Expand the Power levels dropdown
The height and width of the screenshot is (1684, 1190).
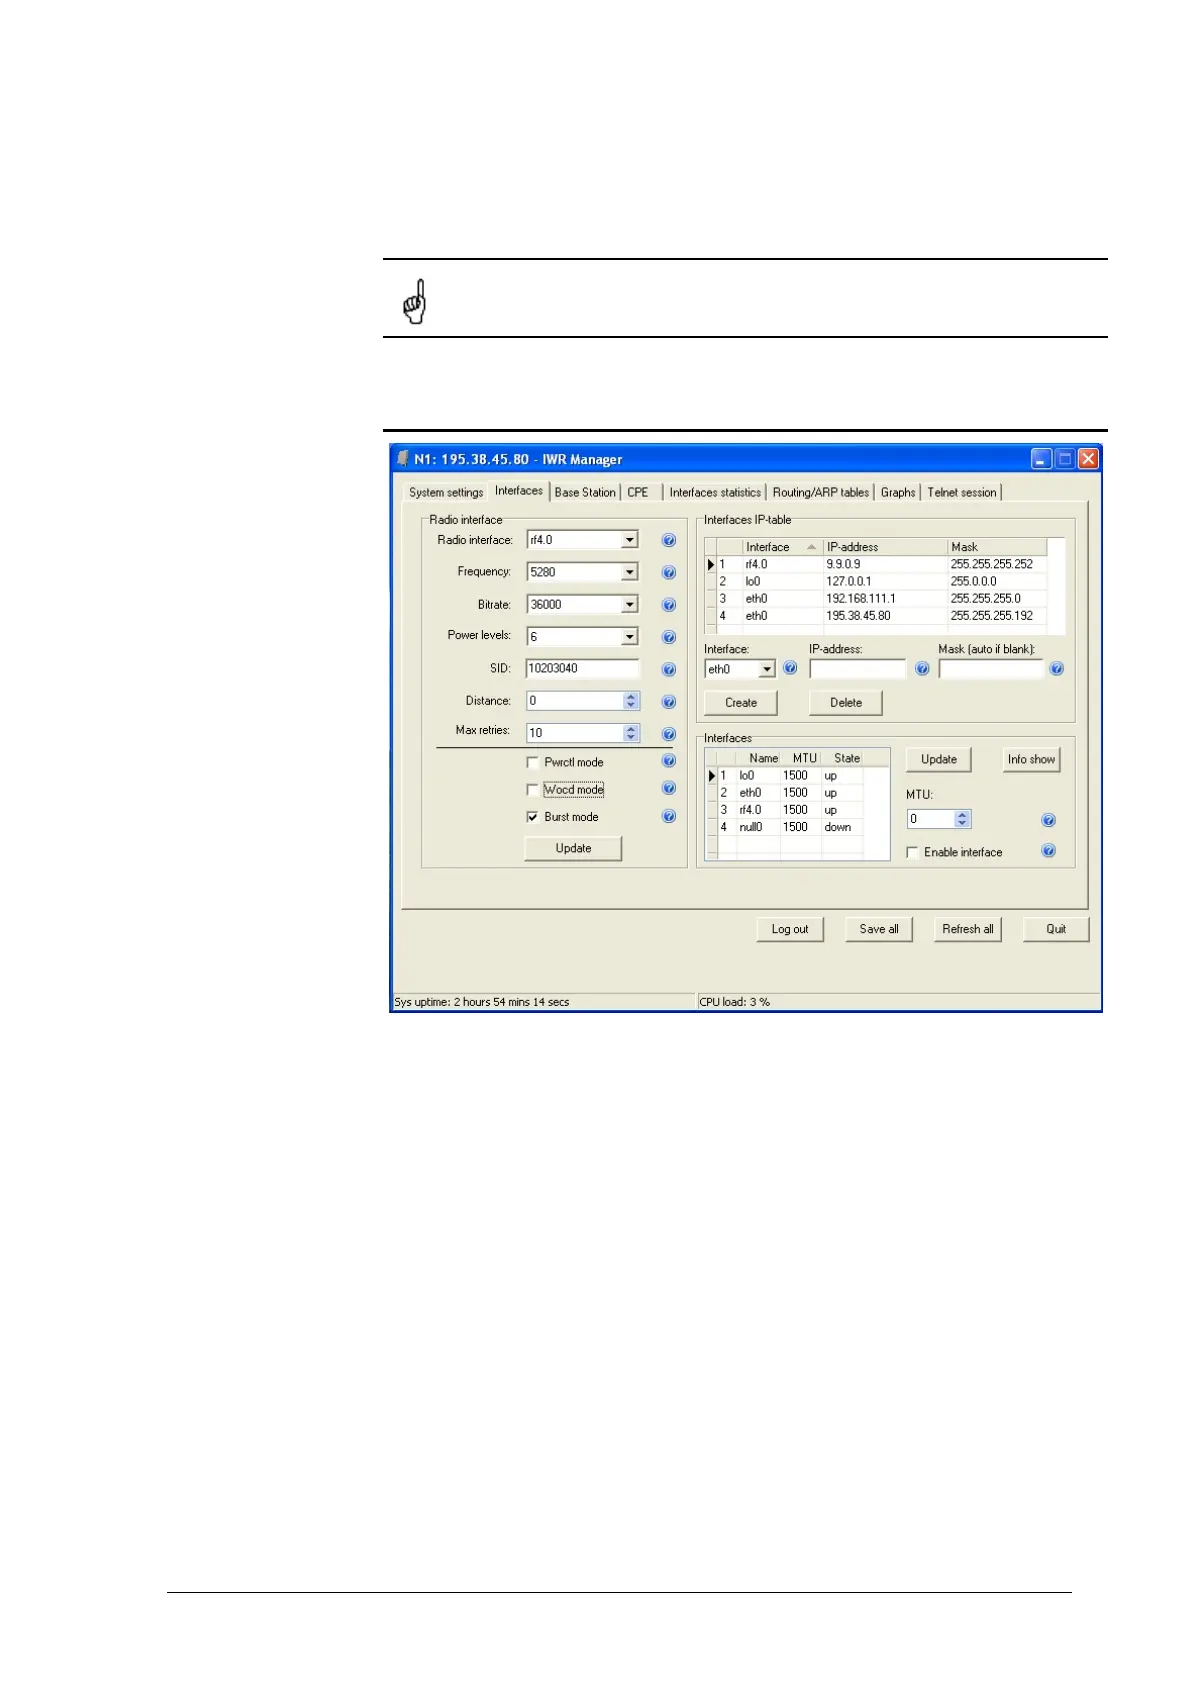(x=629, y=637)
